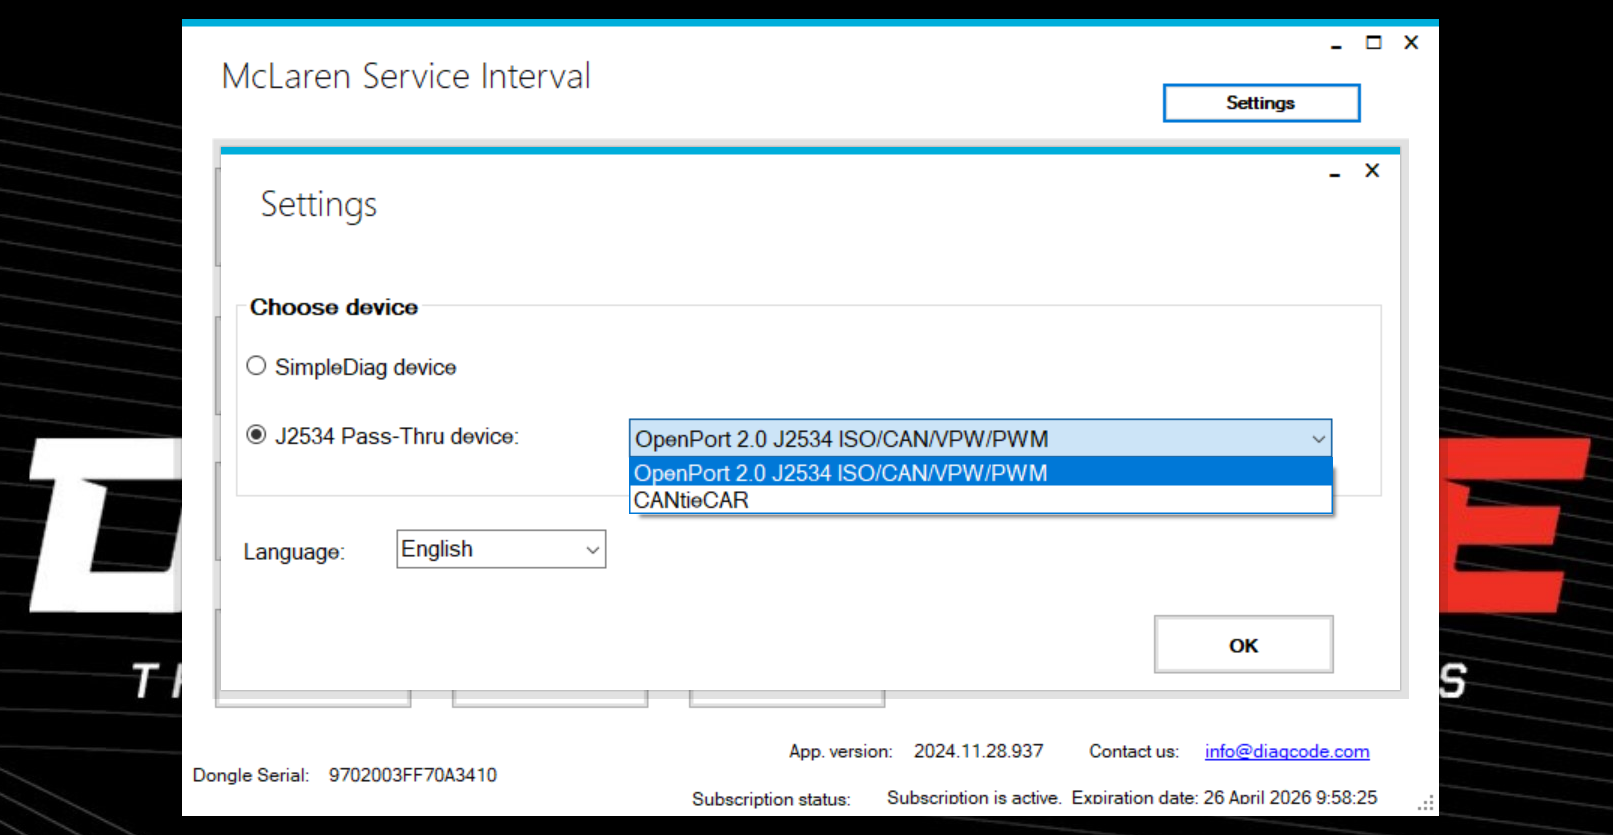Email info@diagcode.com via the contact link

1287,751
